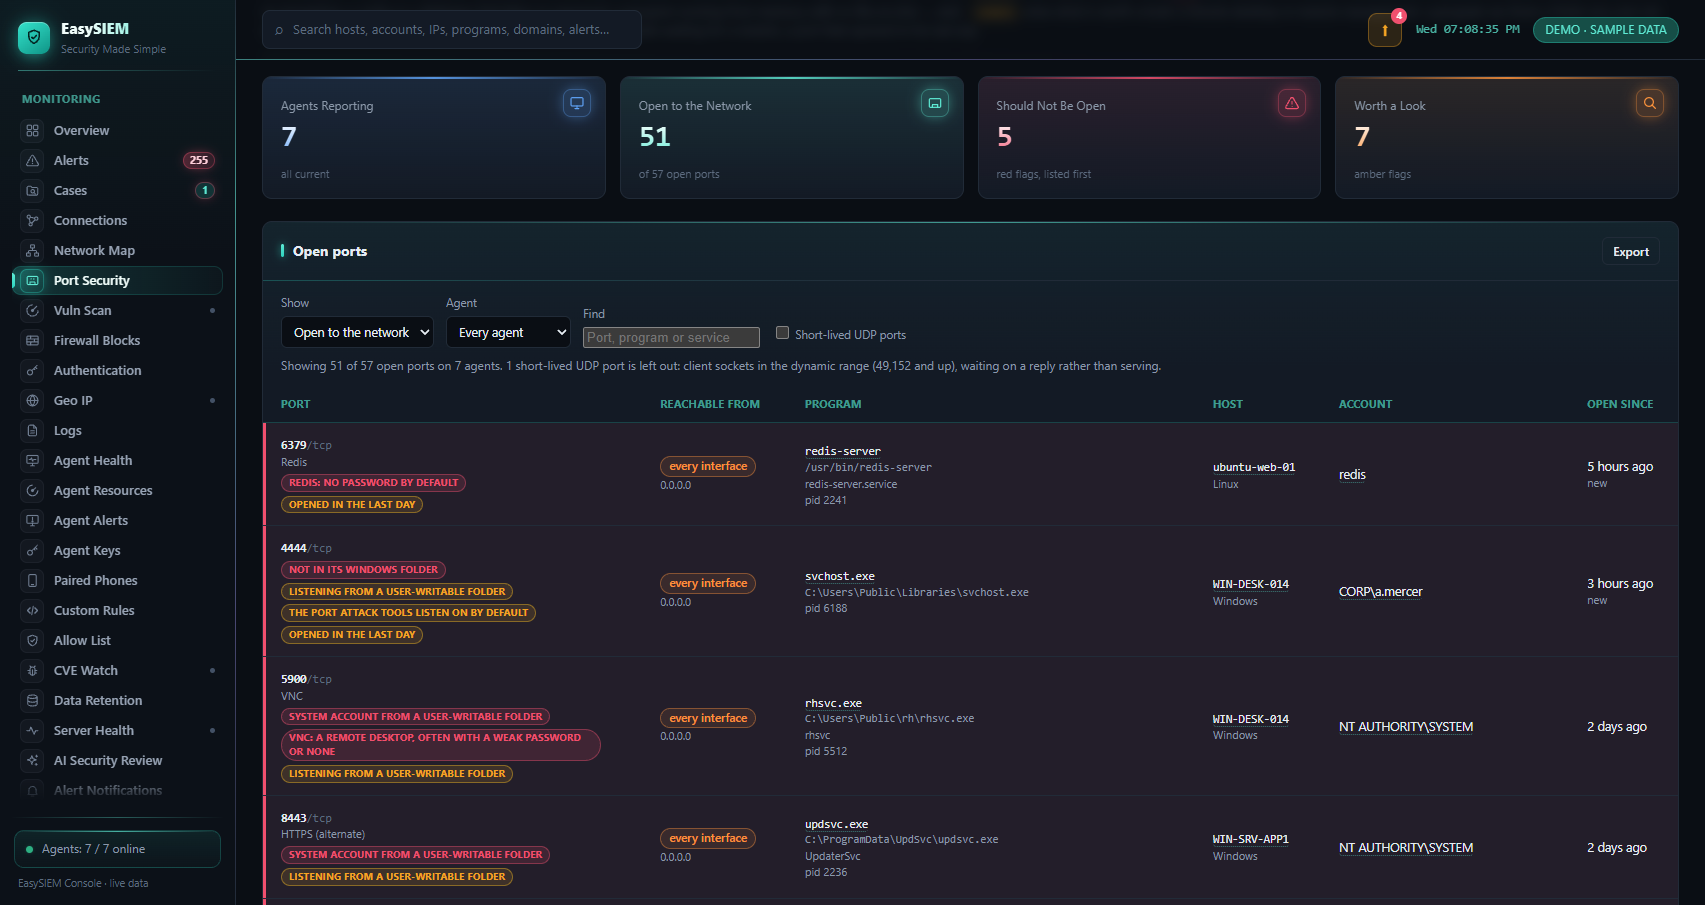Image resolution: width=1705 pixels, height=905 pixels.
Task: Click the Authentication key icon
Action: click(33, 371)
